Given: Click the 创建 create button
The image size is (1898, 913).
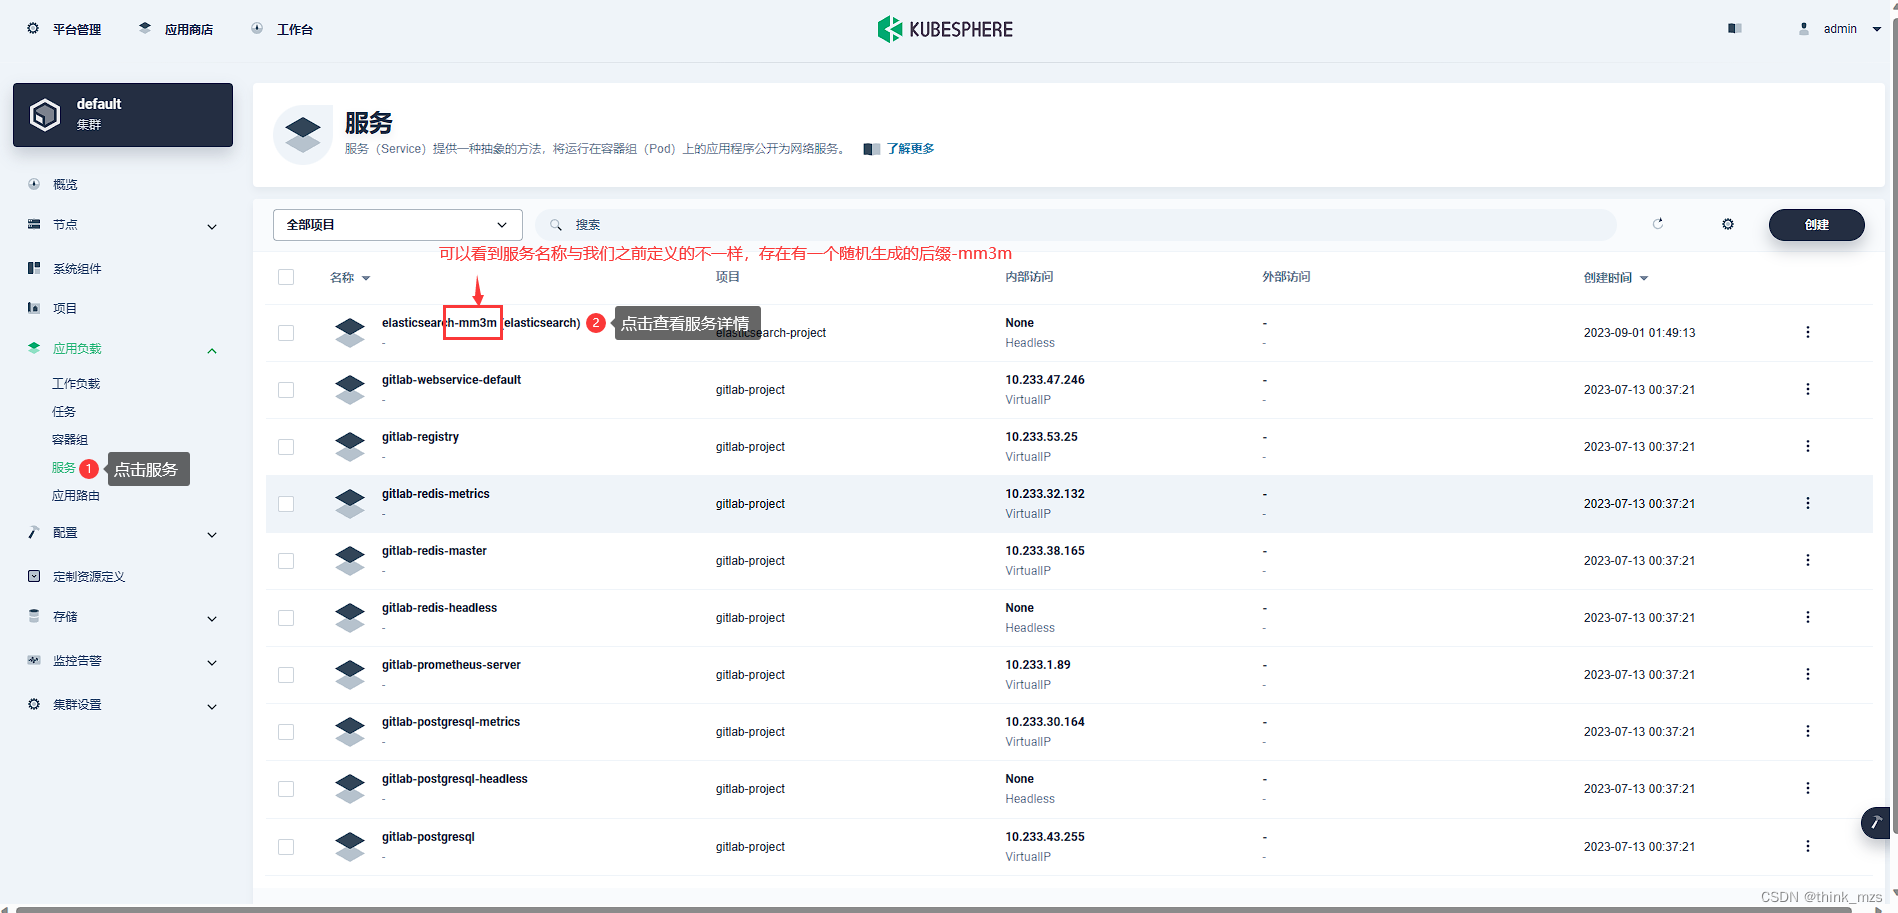Looking at the screenshot, I should [x=1816, y=224].
